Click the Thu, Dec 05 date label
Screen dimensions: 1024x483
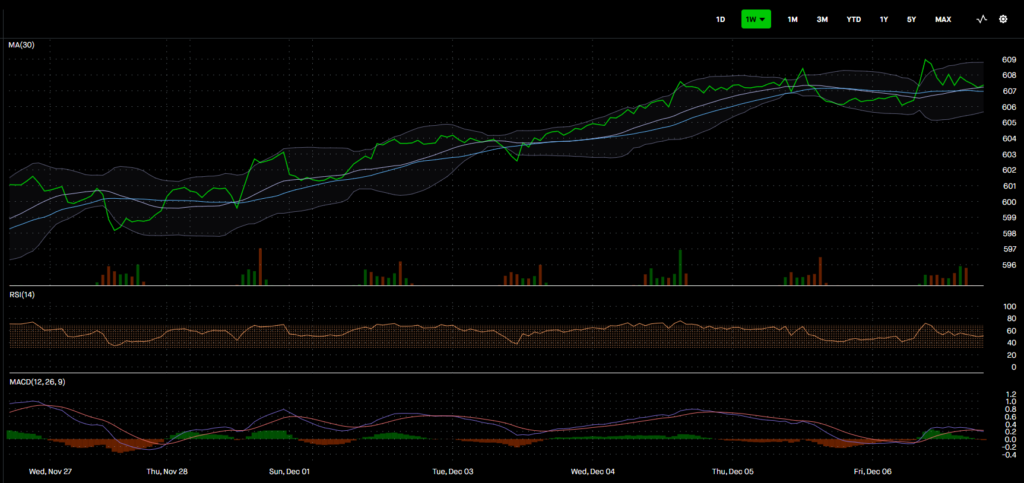point(733,471)
